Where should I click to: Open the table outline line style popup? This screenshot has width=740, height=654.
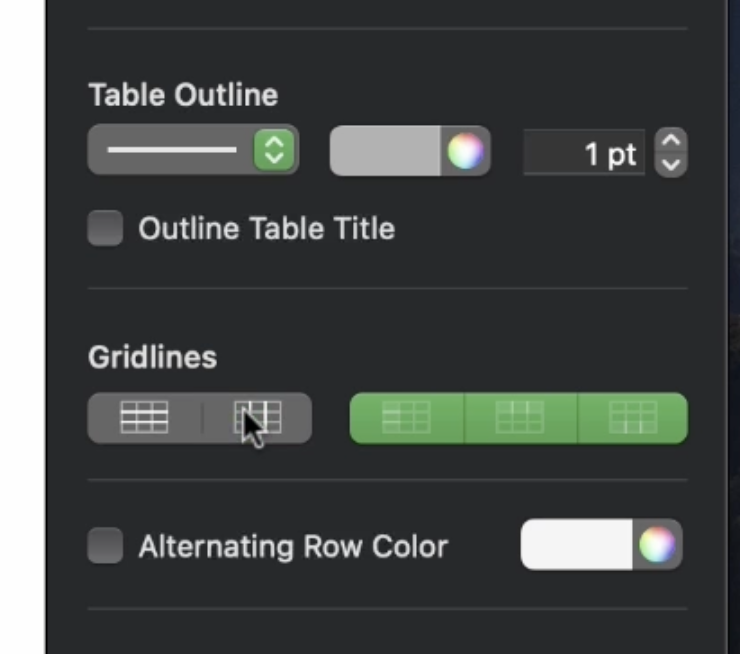click(x=193, y=150)
